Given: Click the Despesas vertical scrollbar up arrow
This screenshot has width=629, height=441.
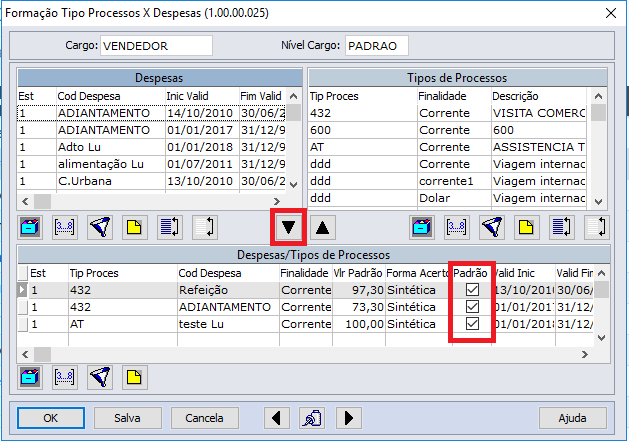Looking at the screenshot, I should pos(294,96).
